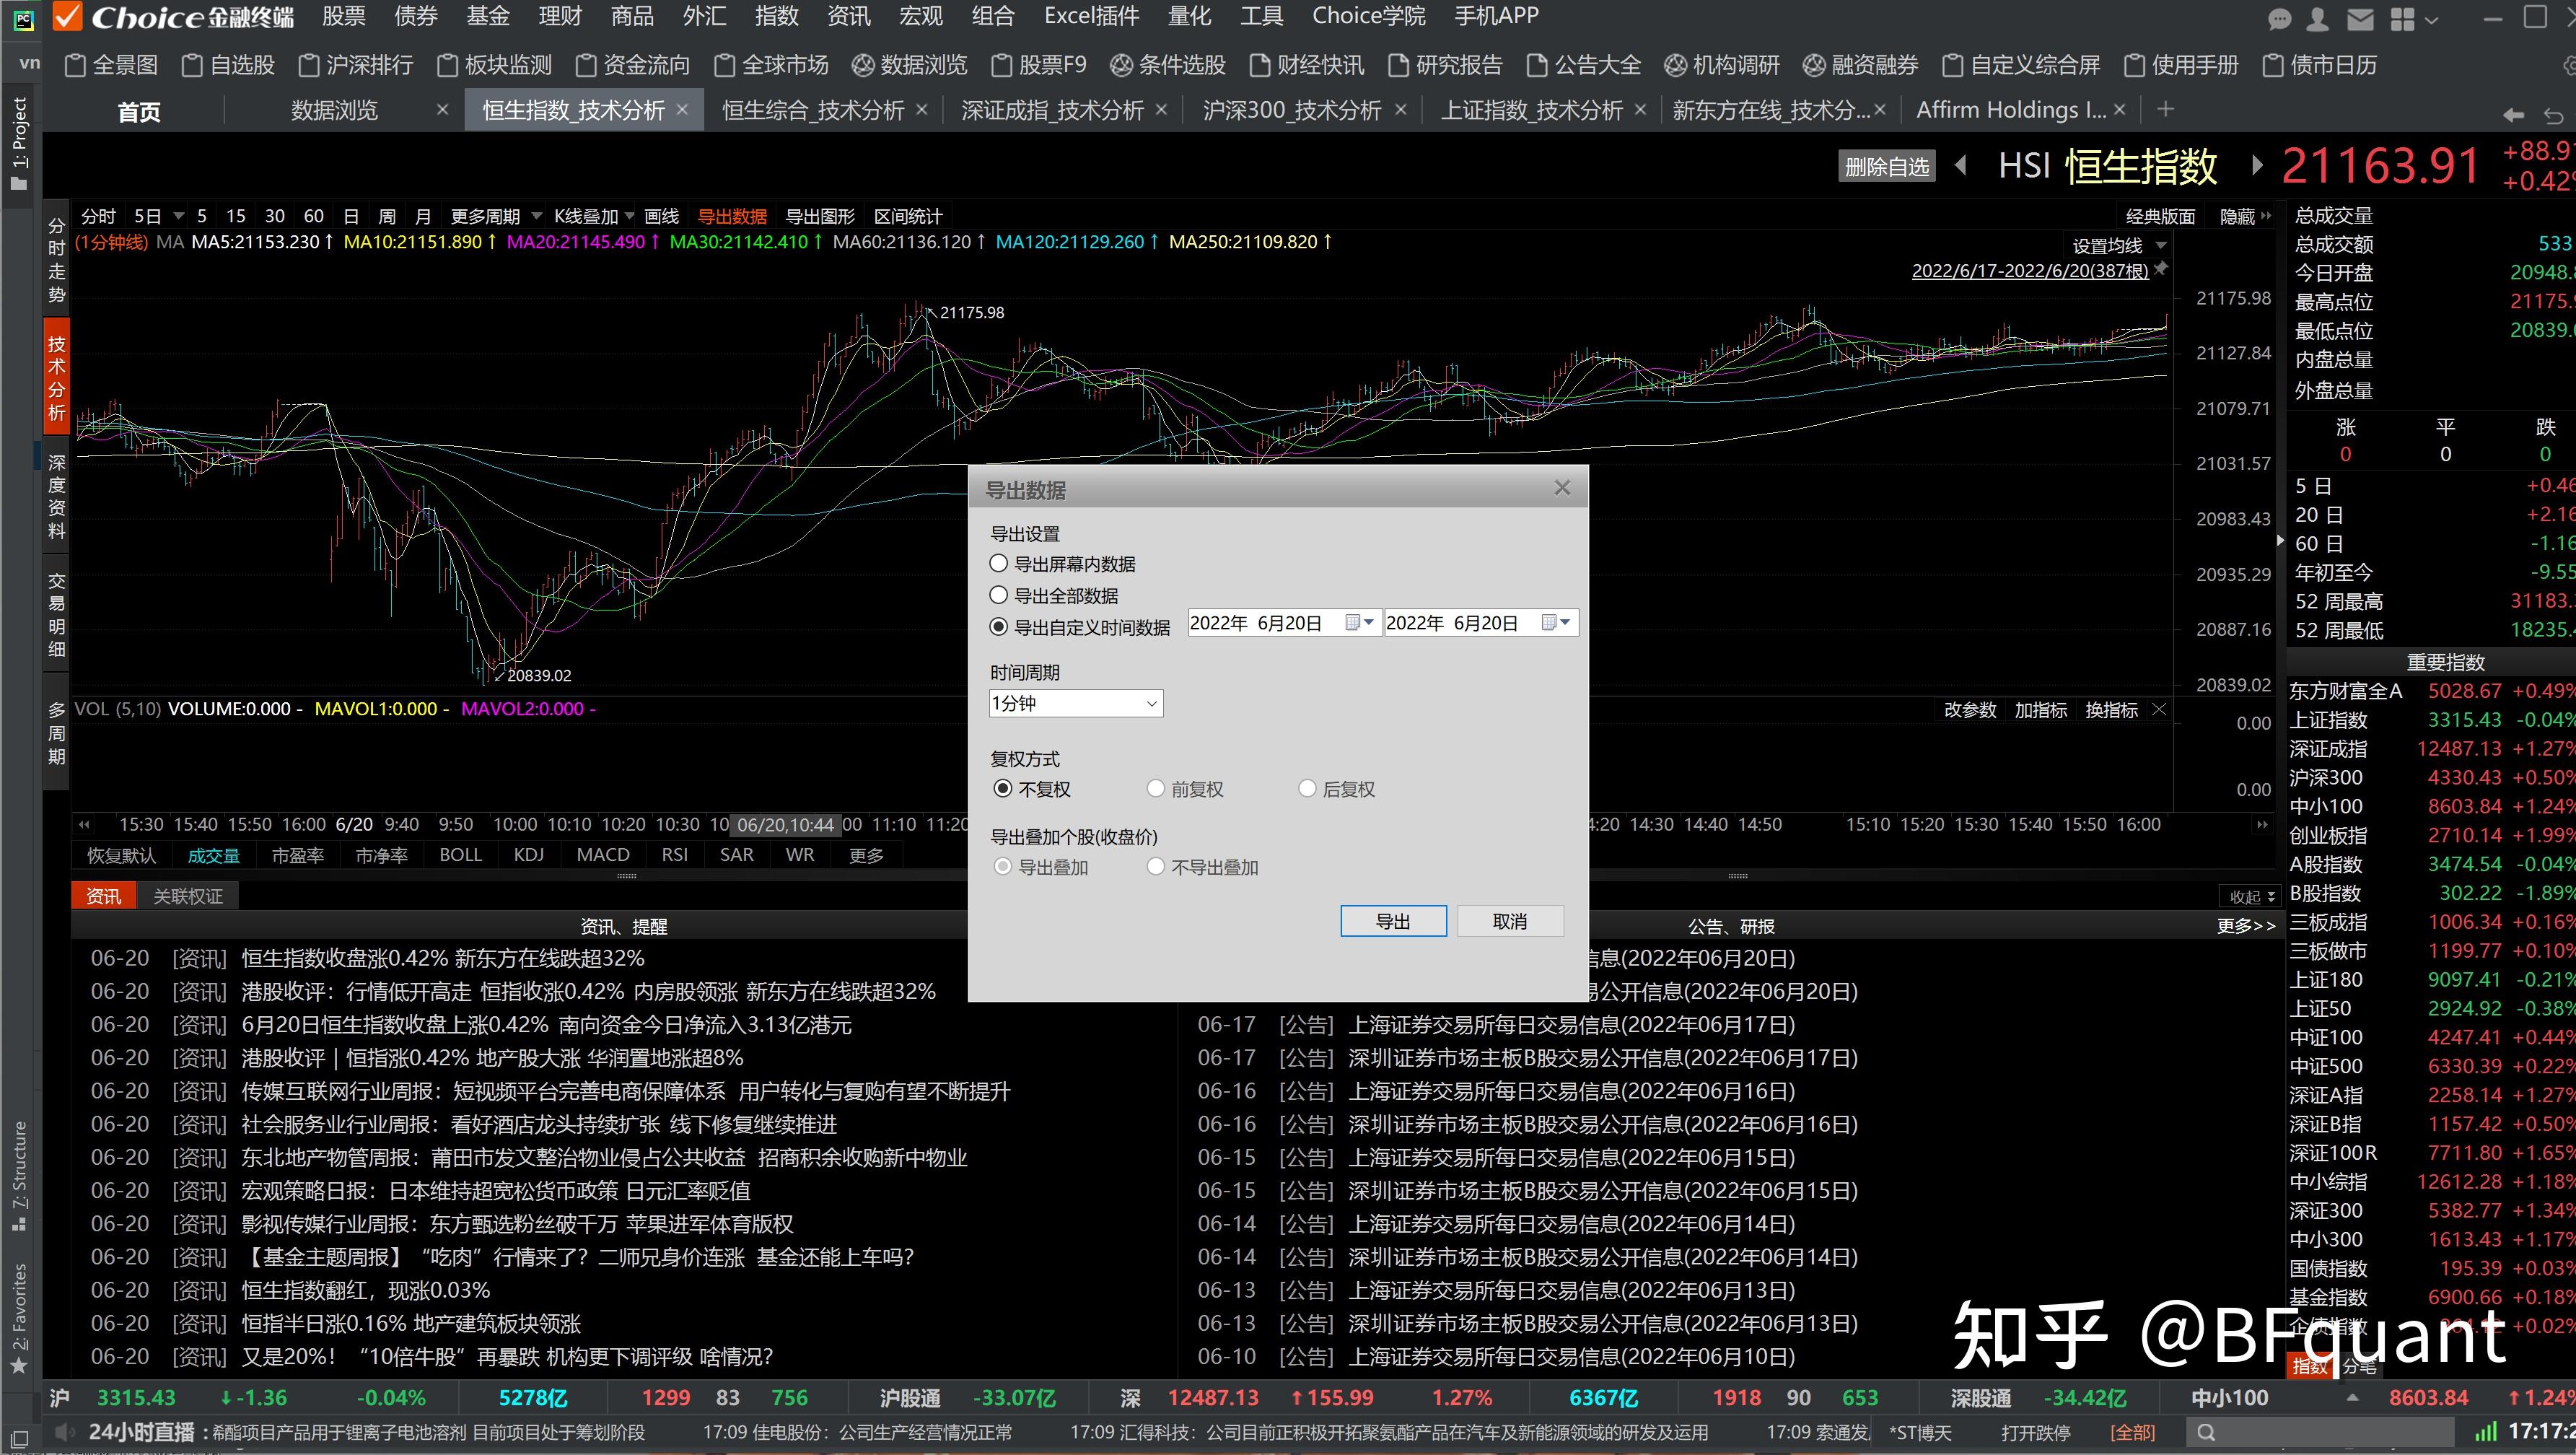Open the Excel插件 menu
This screenshot has width=2576, height=1455.
[1092, 16]
